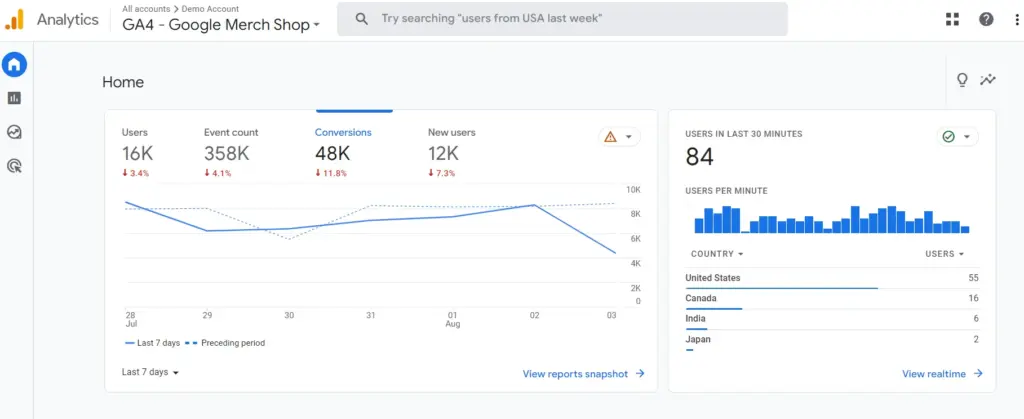Viewport: 1024px width, 419px height.
Task: Select the Event count metric tab
Action: pos(231,152)
